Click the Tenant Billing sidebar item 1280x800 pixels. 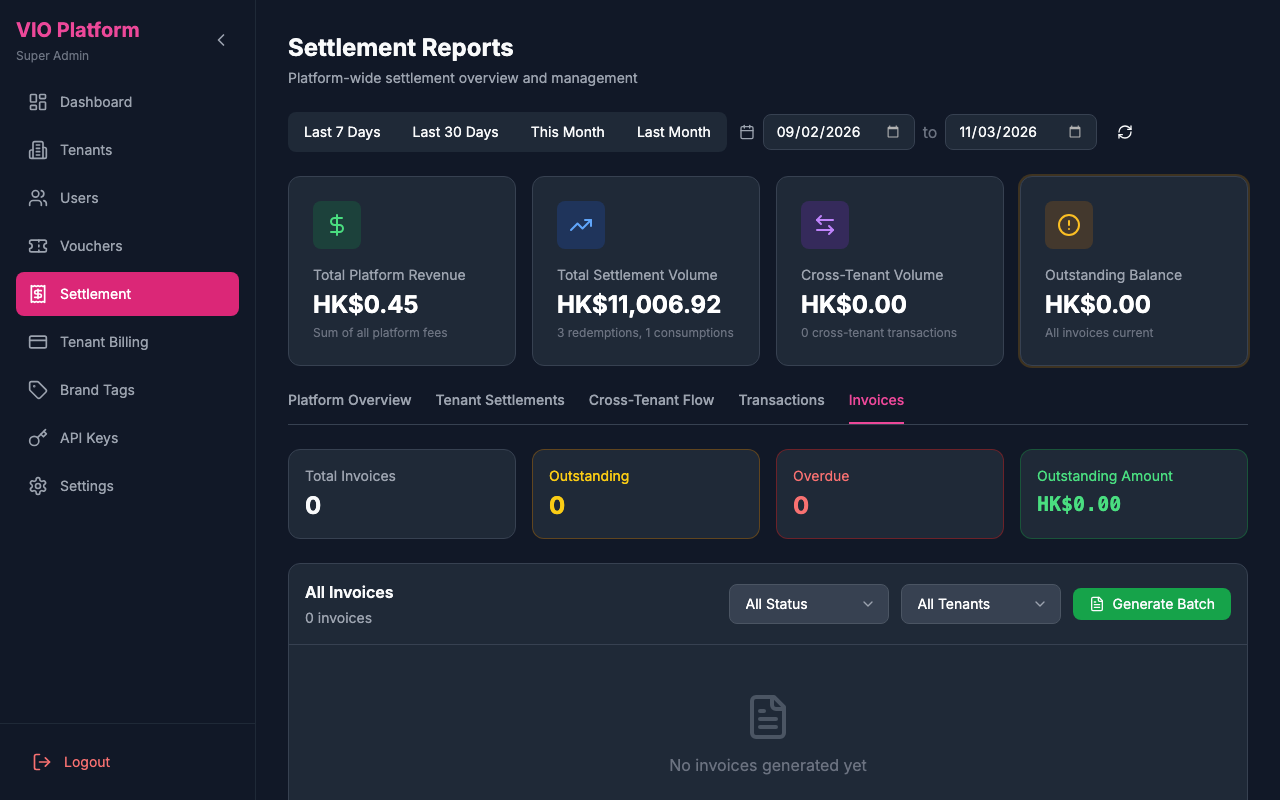[104, 342]
